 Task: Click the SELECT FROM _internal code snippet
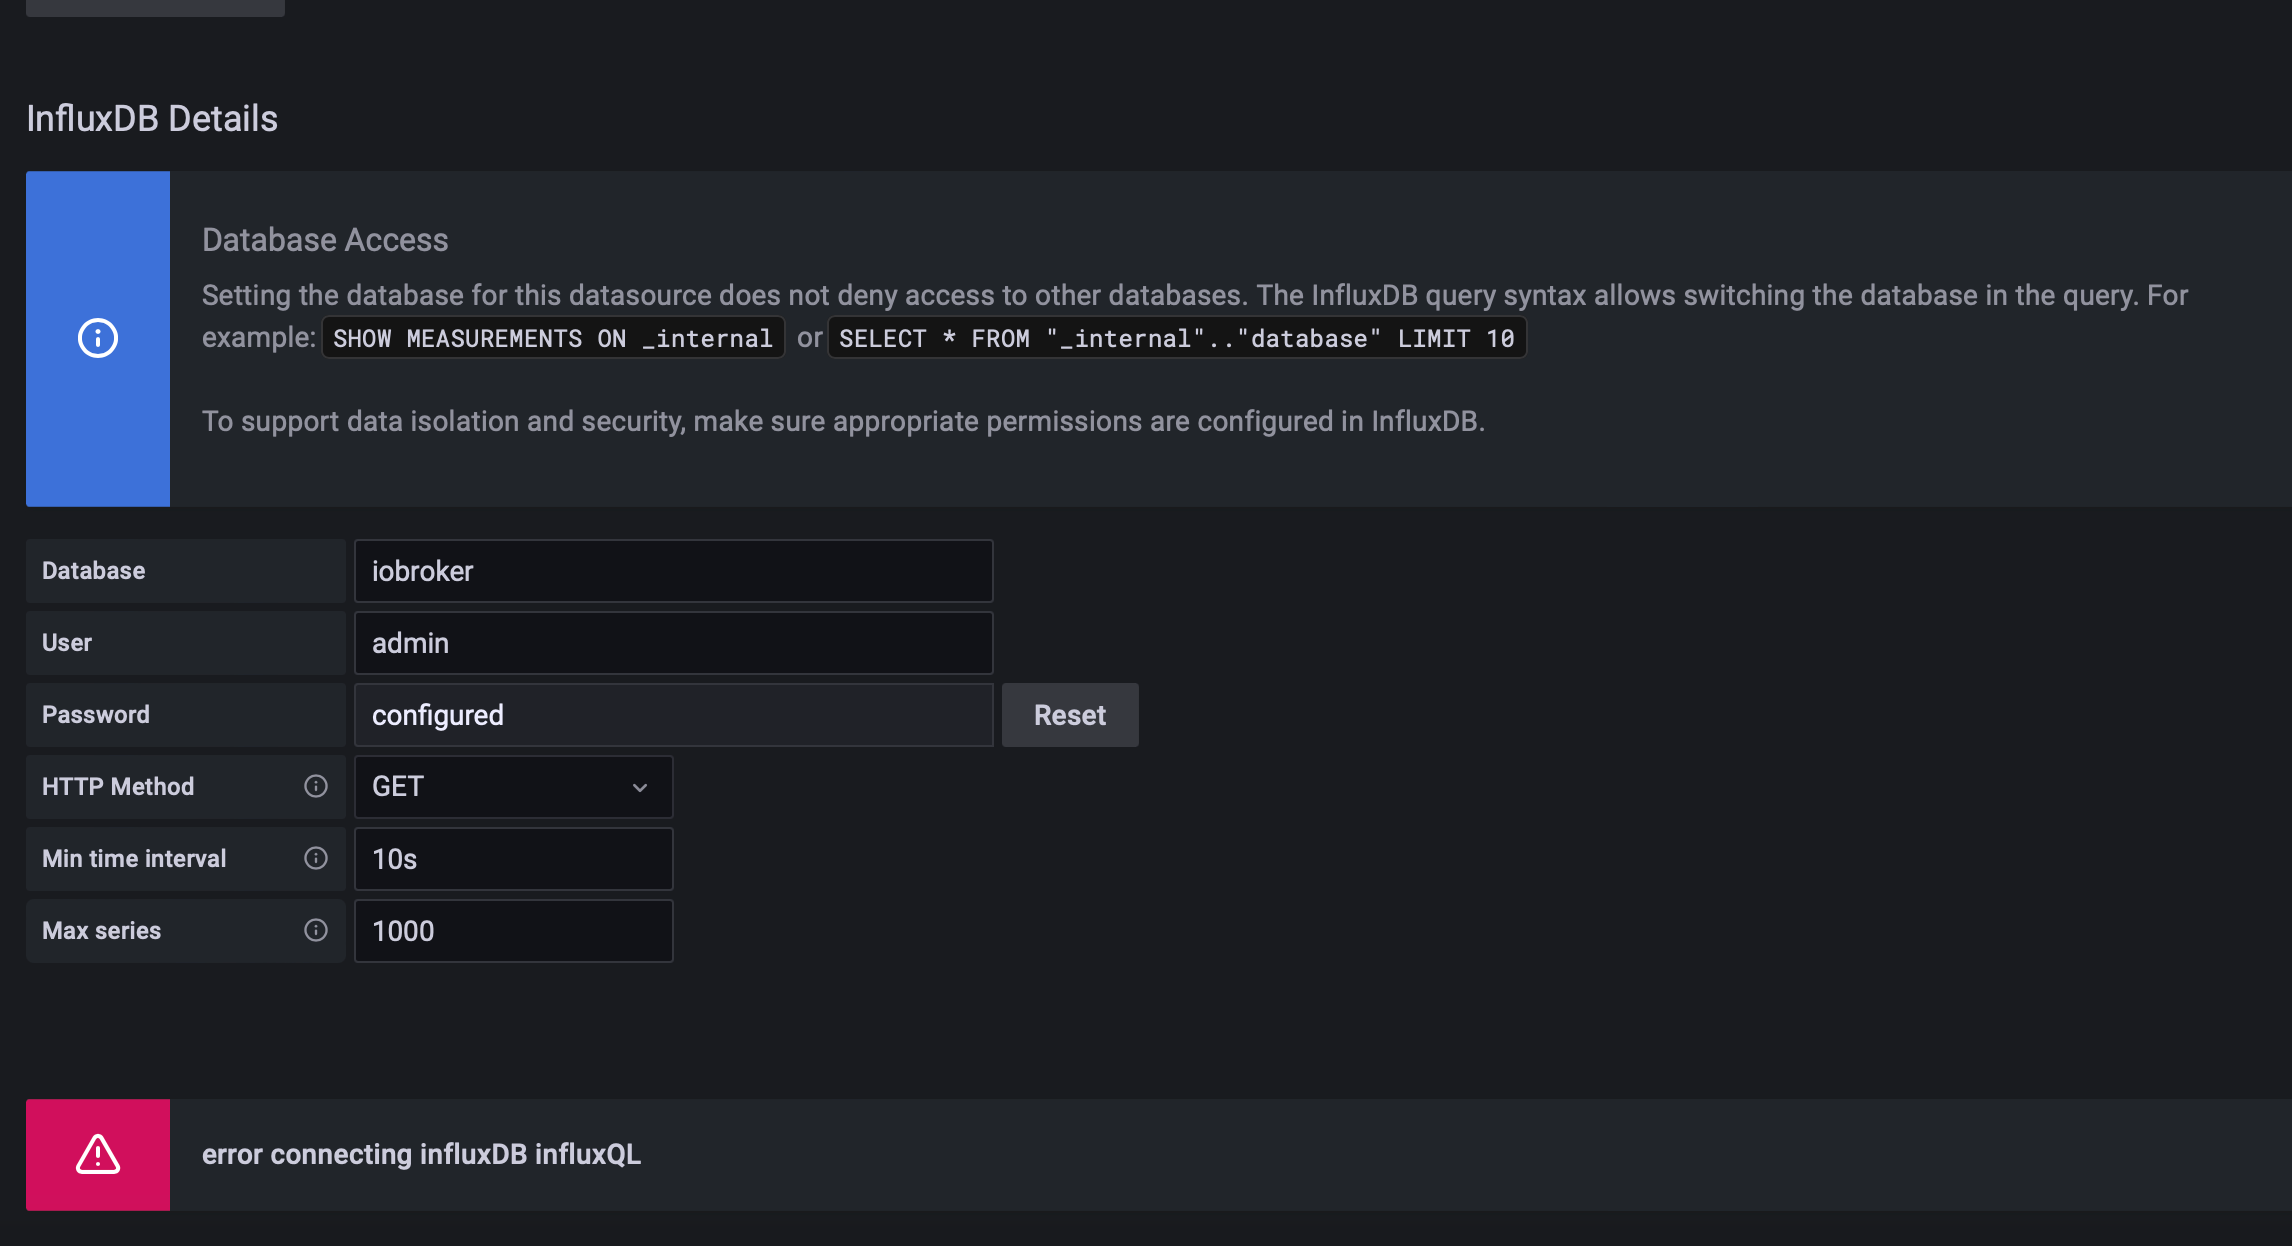coord(1176,338)
